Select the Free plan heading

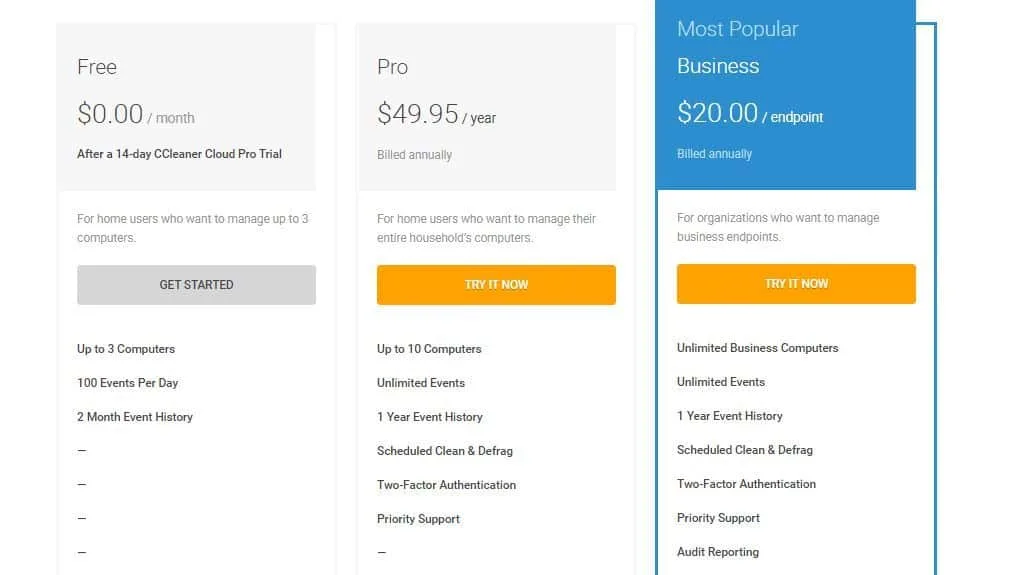(x=97, y=67)
